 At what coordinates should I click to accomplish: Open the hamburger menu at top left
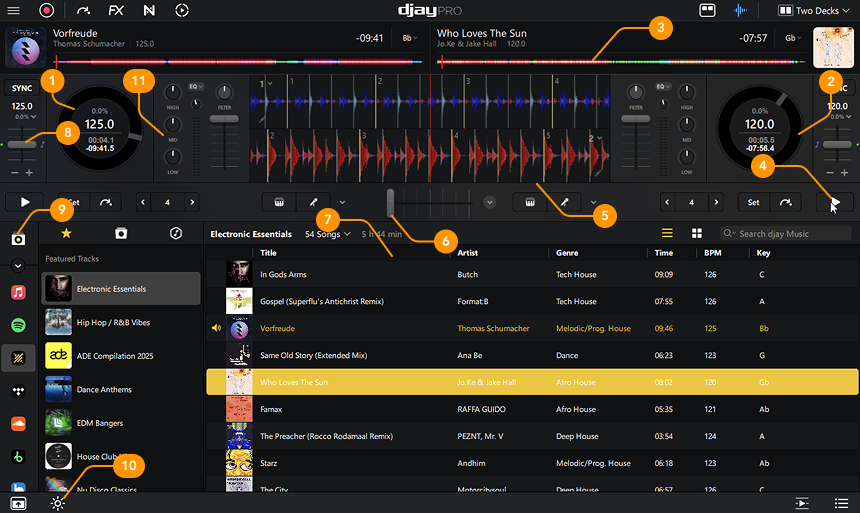click(13, 10)
